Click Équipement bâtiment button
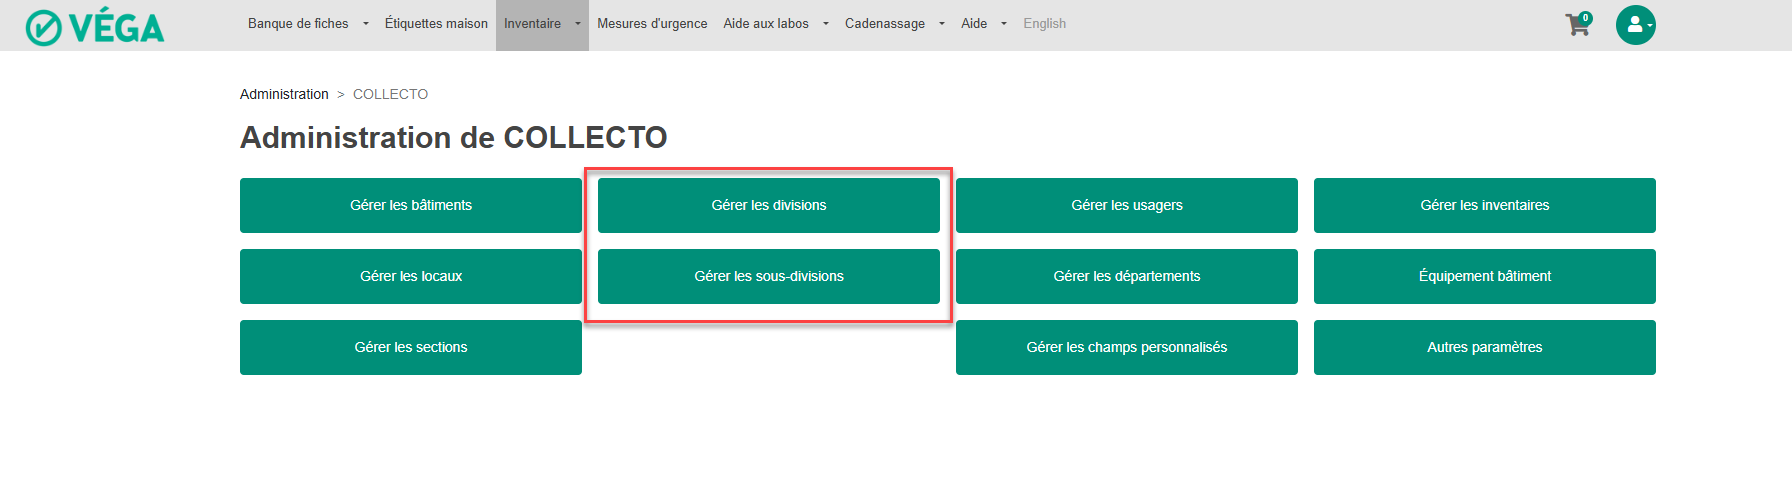Screen dimensions: 1792x495 pyautogui.click(x=1485, y=276)
